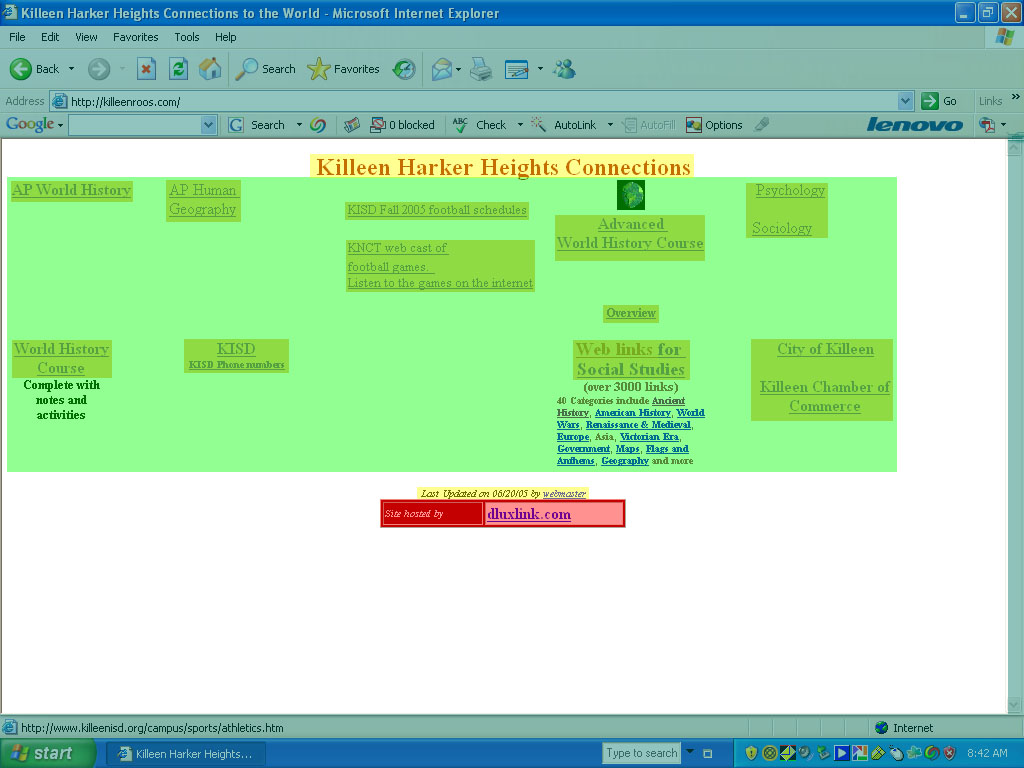Open the View menu

pos(86,37)
